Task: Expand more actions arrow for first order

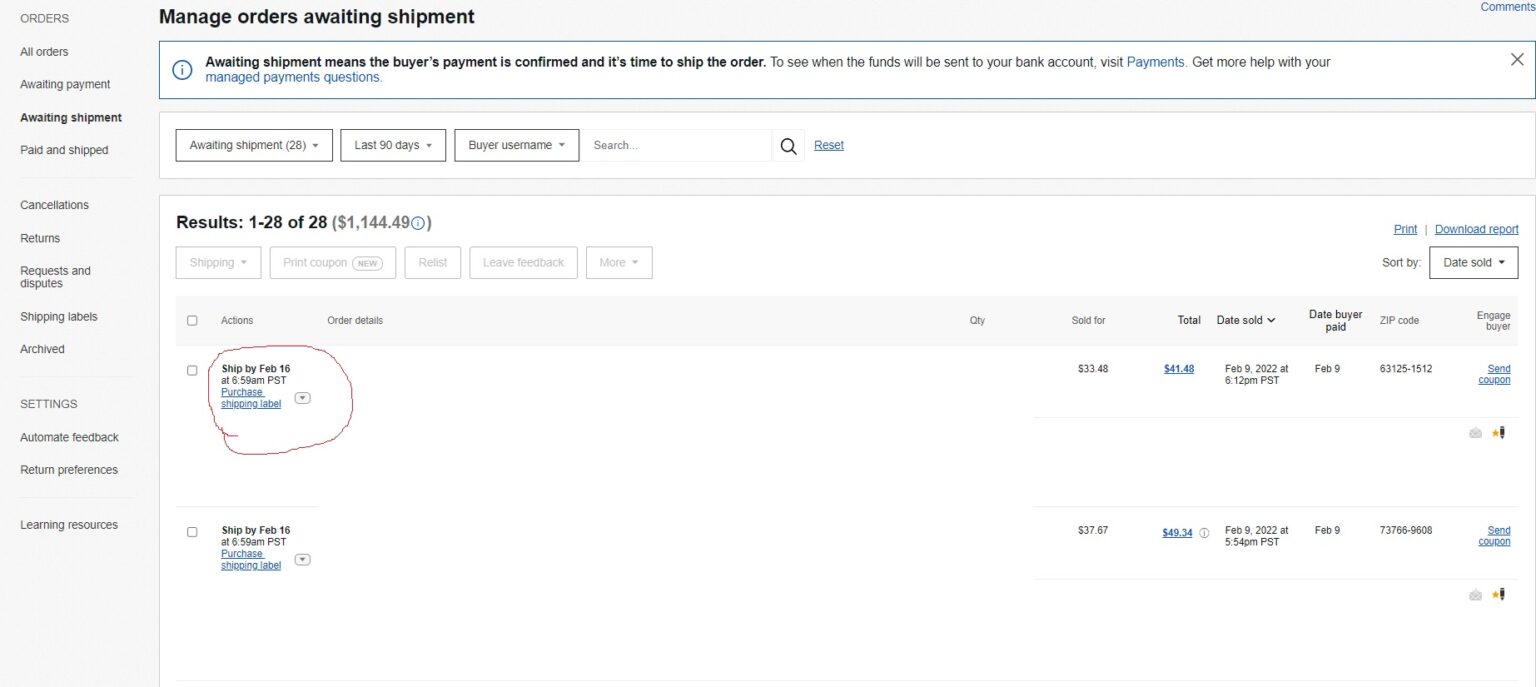Action: pos(303,398)
